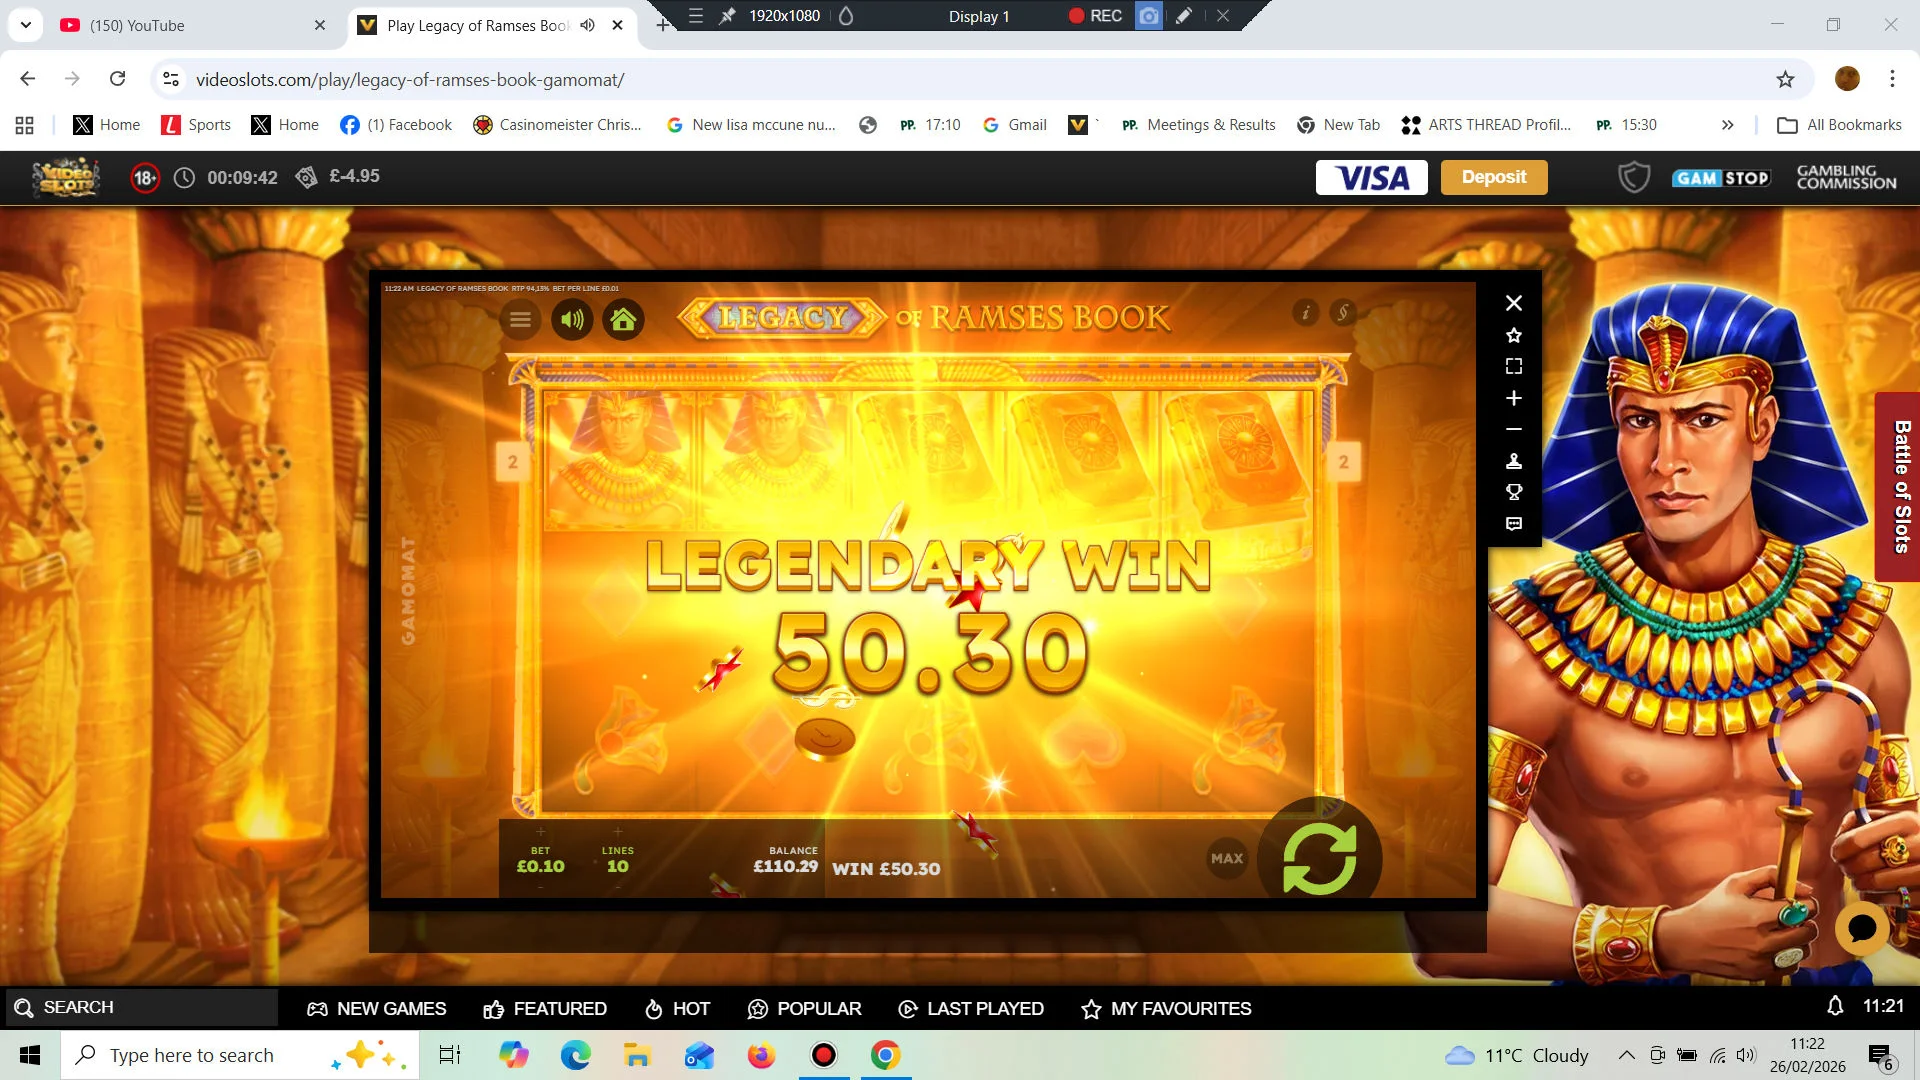The image size is (1920, 1080).
Task: Open GAMSTOP link
Action: (x=1722, y=178)
